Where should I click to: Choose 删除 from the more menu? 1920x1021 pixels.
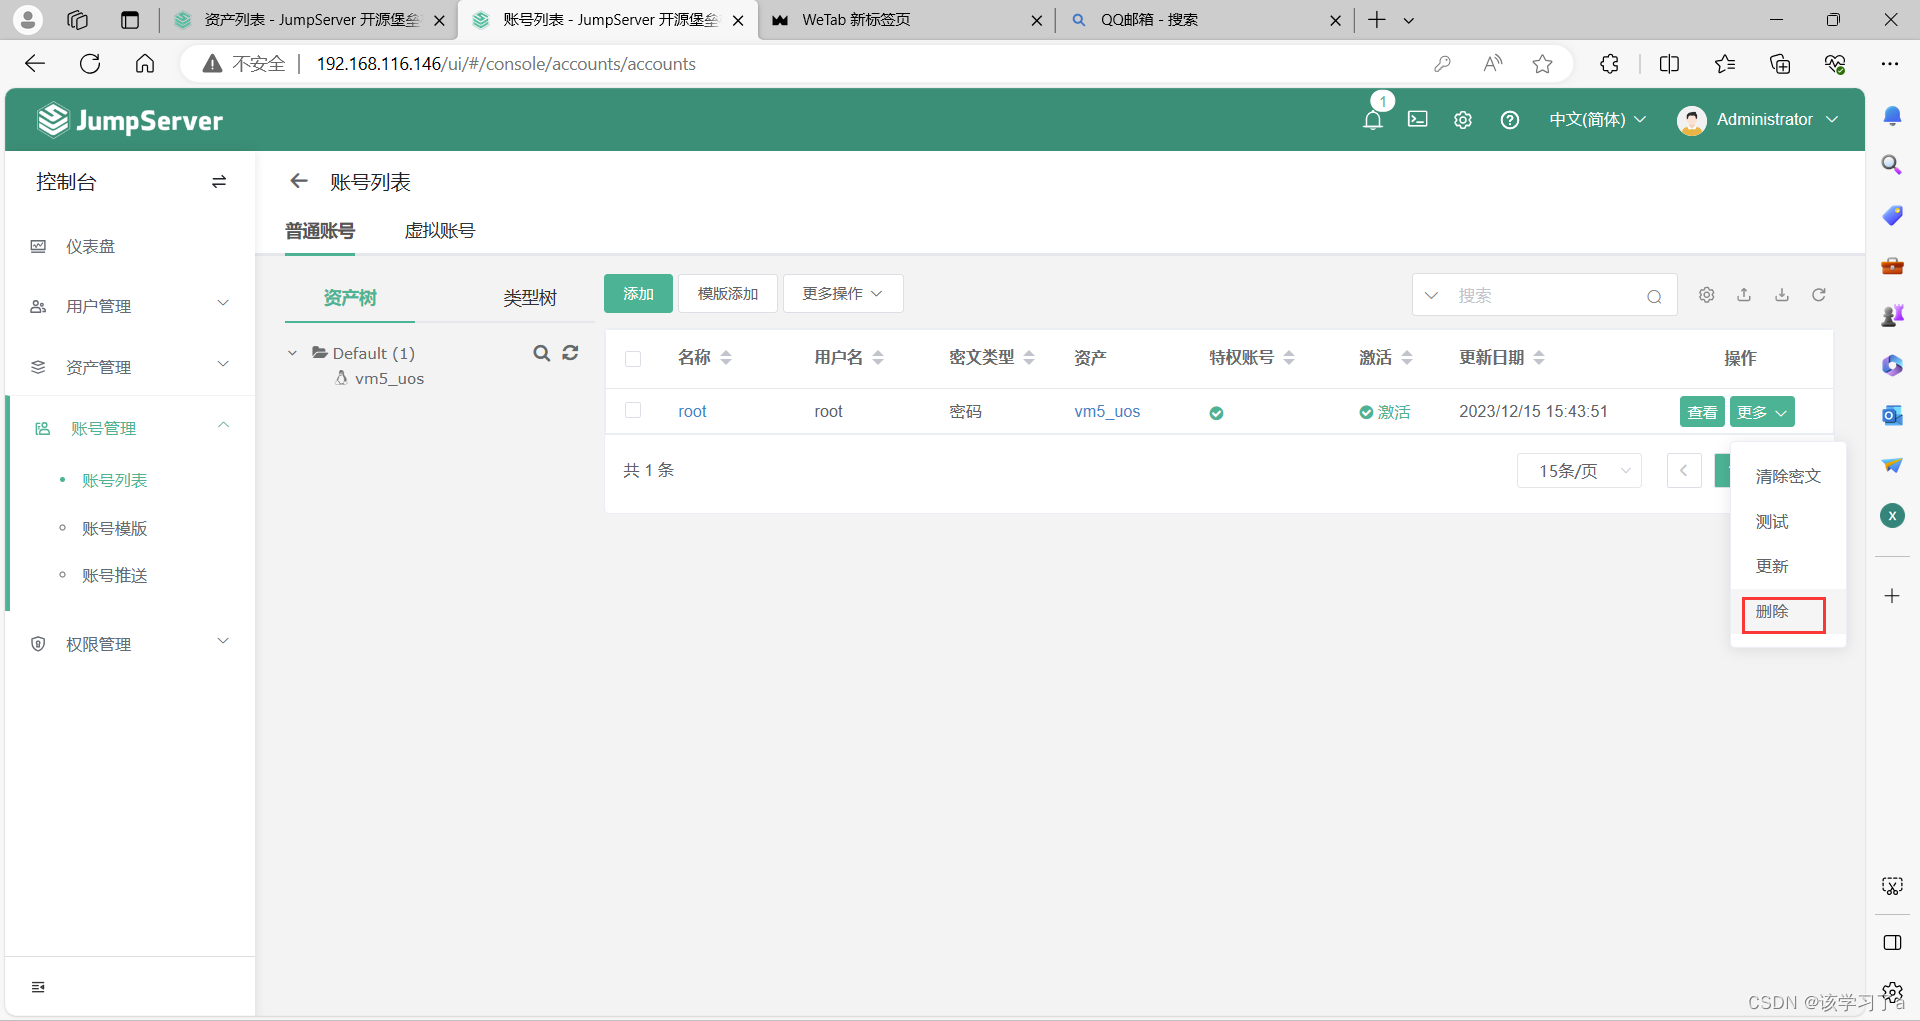[1788, 611]
